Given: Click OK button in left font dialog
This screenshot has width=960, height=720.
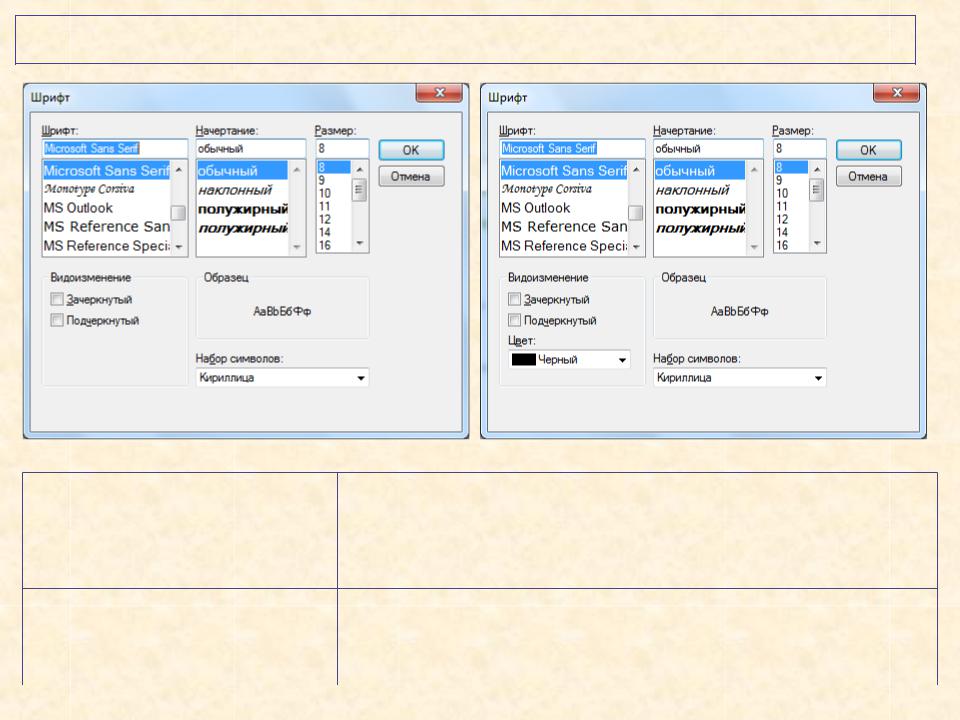Looking at the screenshot, I should pos(411,150).
